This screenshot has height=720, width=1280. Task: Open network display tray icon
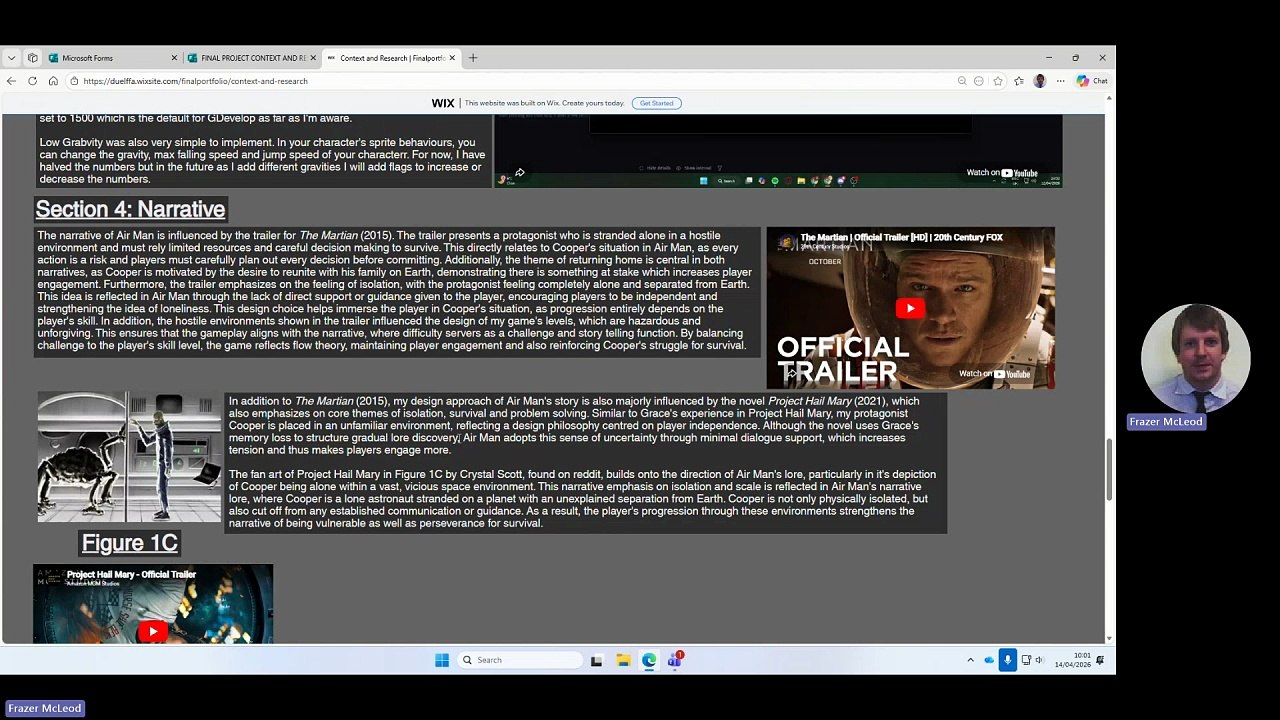click(x=1026, y=660)
